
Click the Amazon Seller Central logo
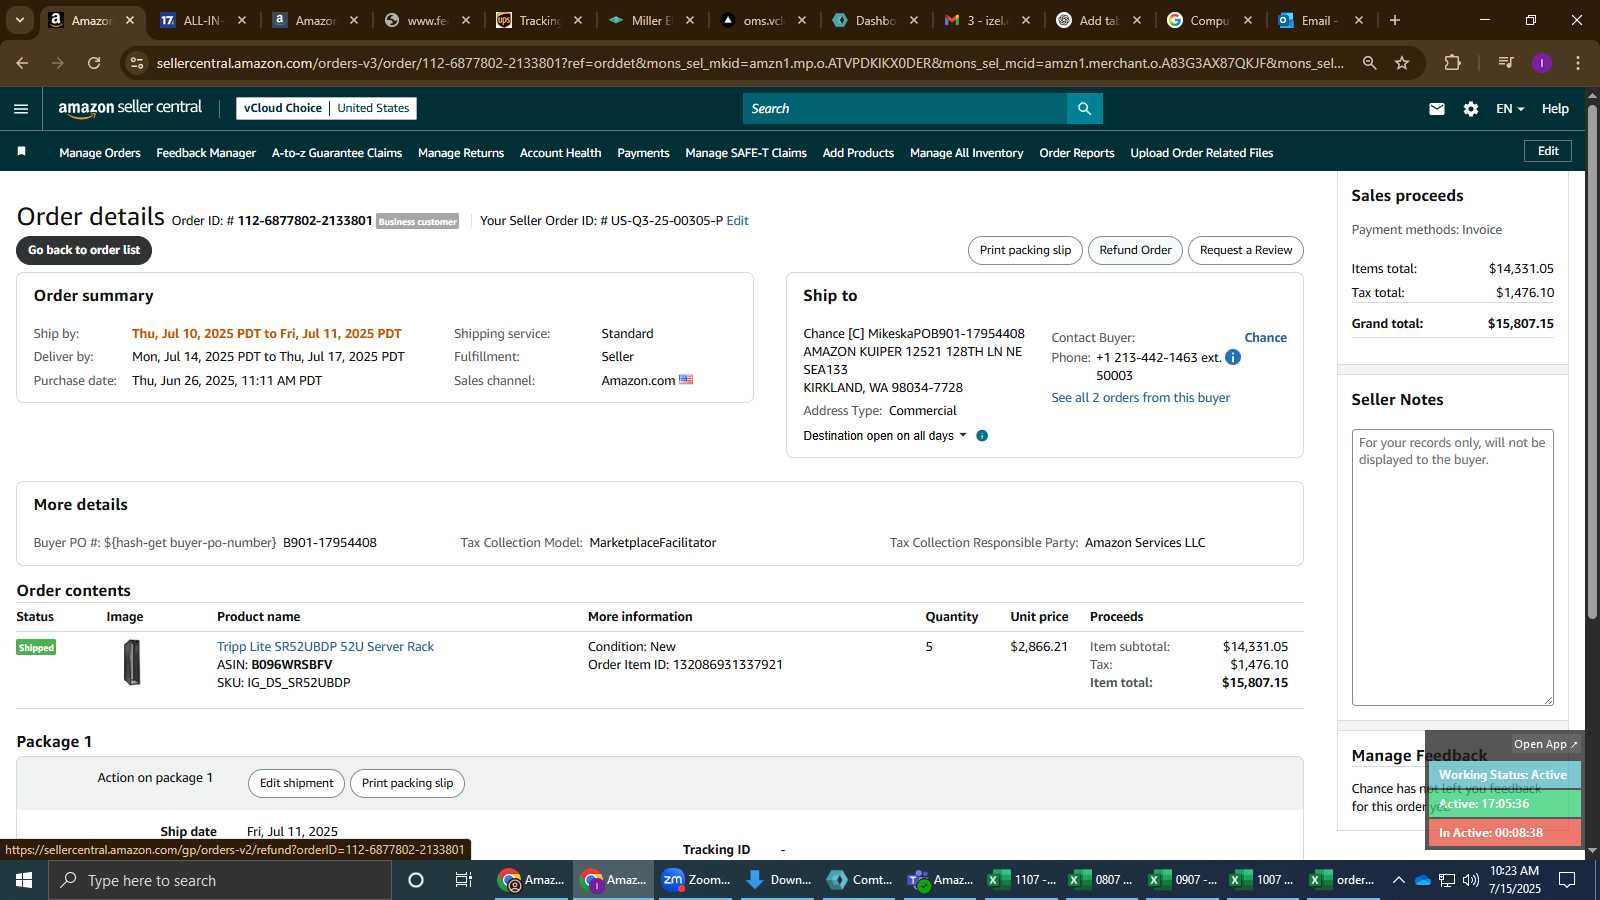130,108
